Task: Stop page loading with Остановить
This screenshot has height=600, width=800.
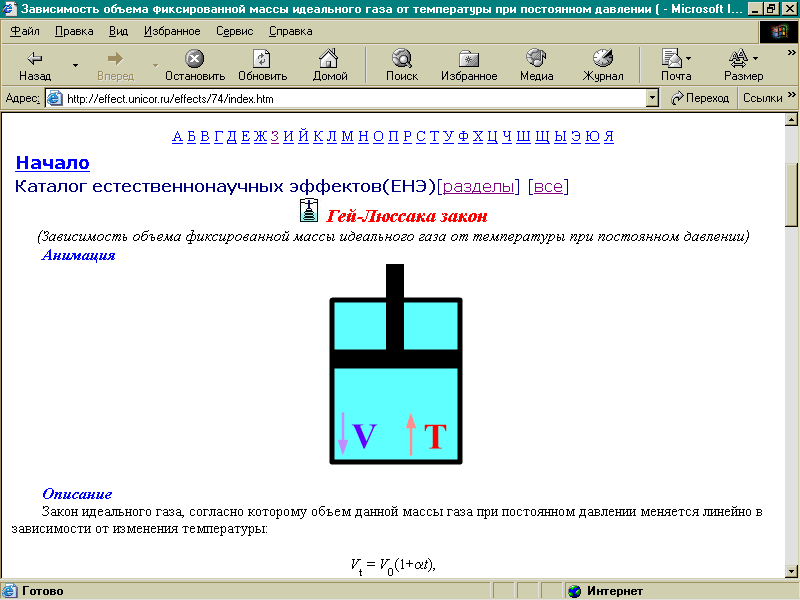Action: 195,65
